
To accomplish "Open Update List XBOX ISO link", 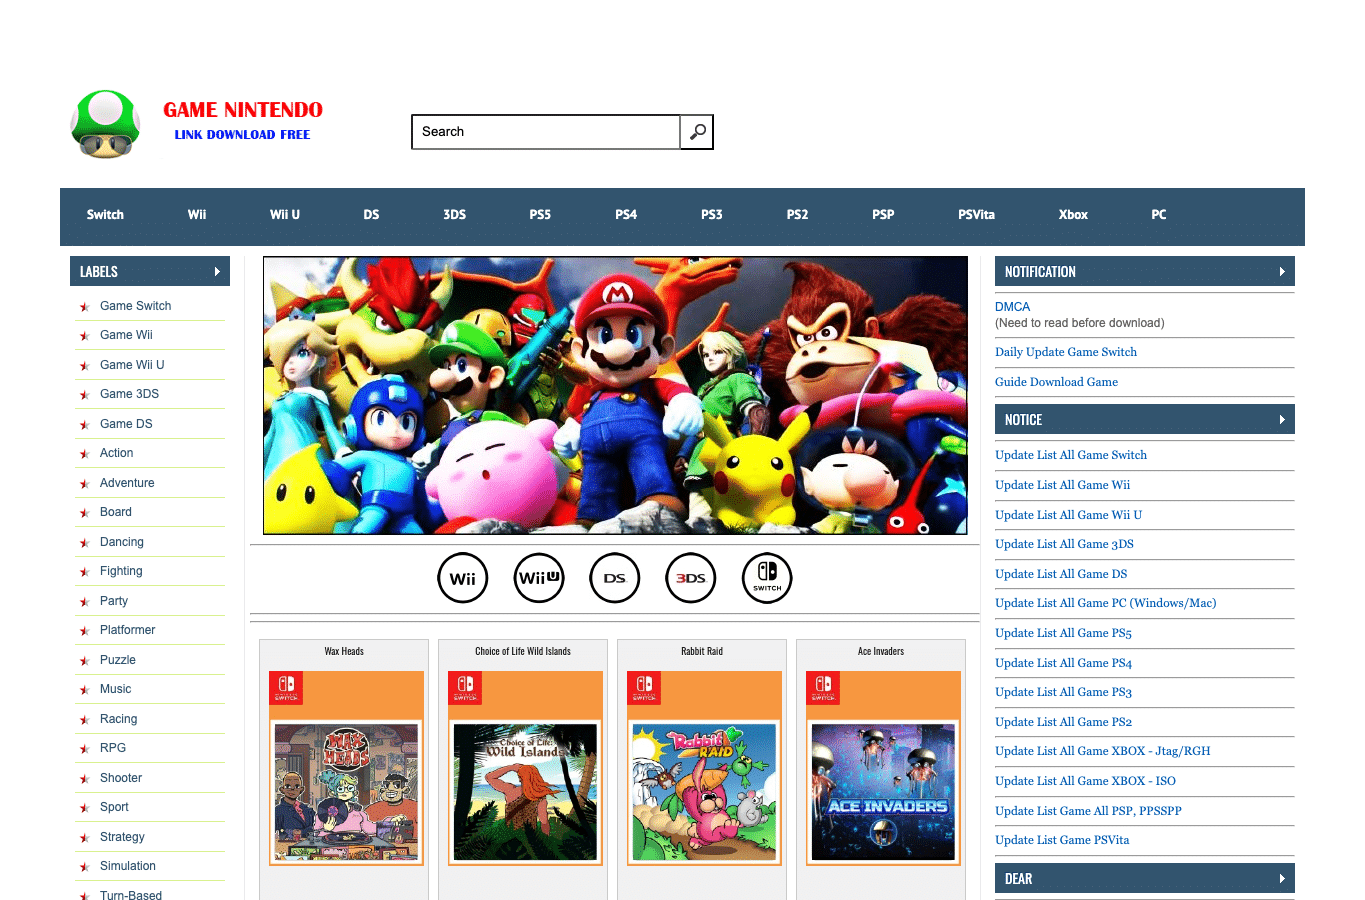I will click(1085, 781).
